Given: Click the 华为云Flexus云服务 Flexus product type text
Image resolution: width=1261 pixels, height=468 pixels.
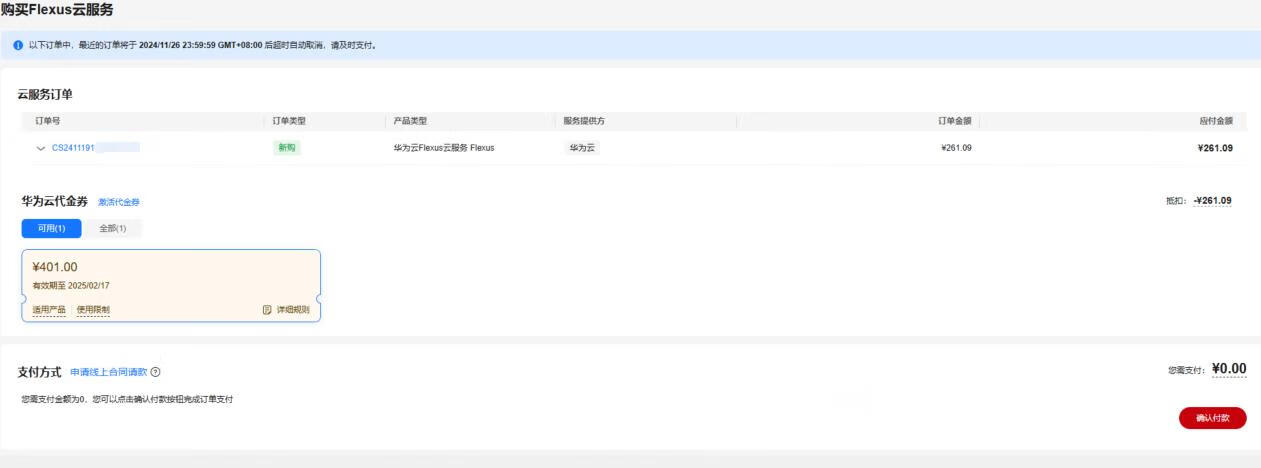Looking at the screenshot, I should (444, 148).
